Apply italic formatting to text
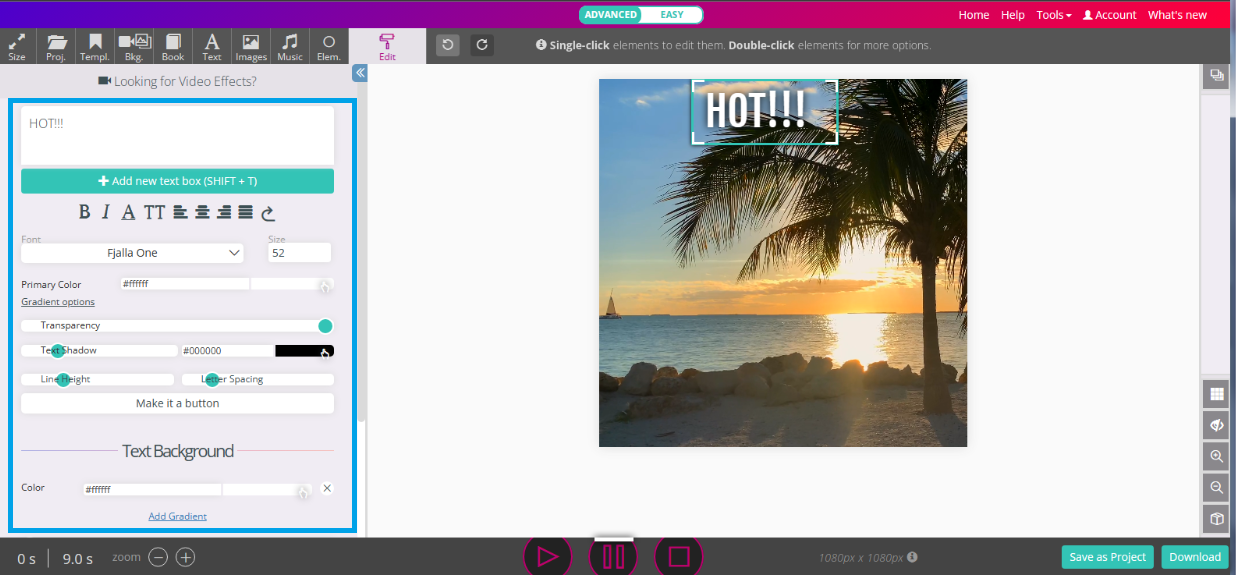Image resolution: width=1236 pixels, height=575 pixels. (106, 212)
